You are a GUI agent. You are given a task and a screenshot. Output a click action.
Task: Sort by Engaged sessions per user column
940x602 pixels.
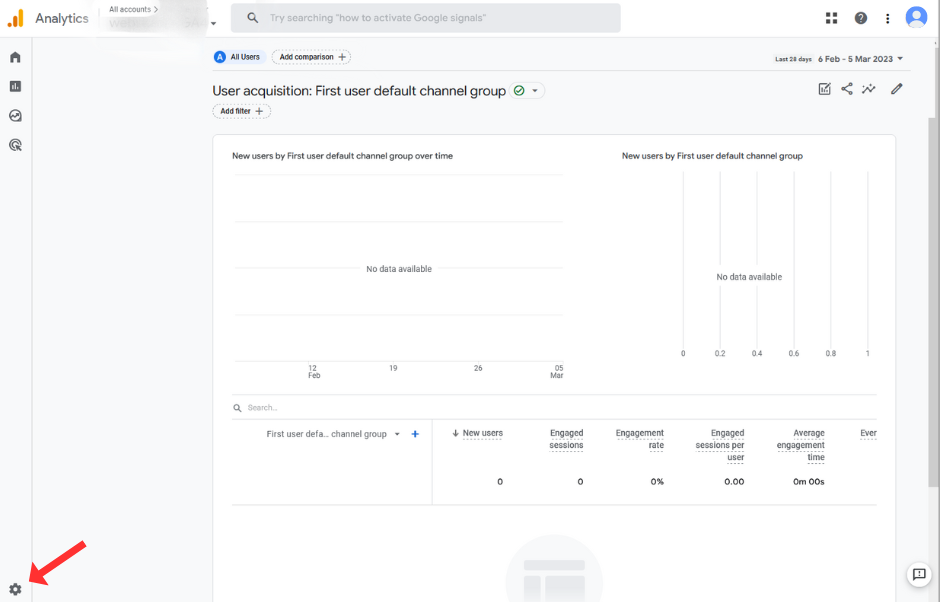(x=720, y=445)
